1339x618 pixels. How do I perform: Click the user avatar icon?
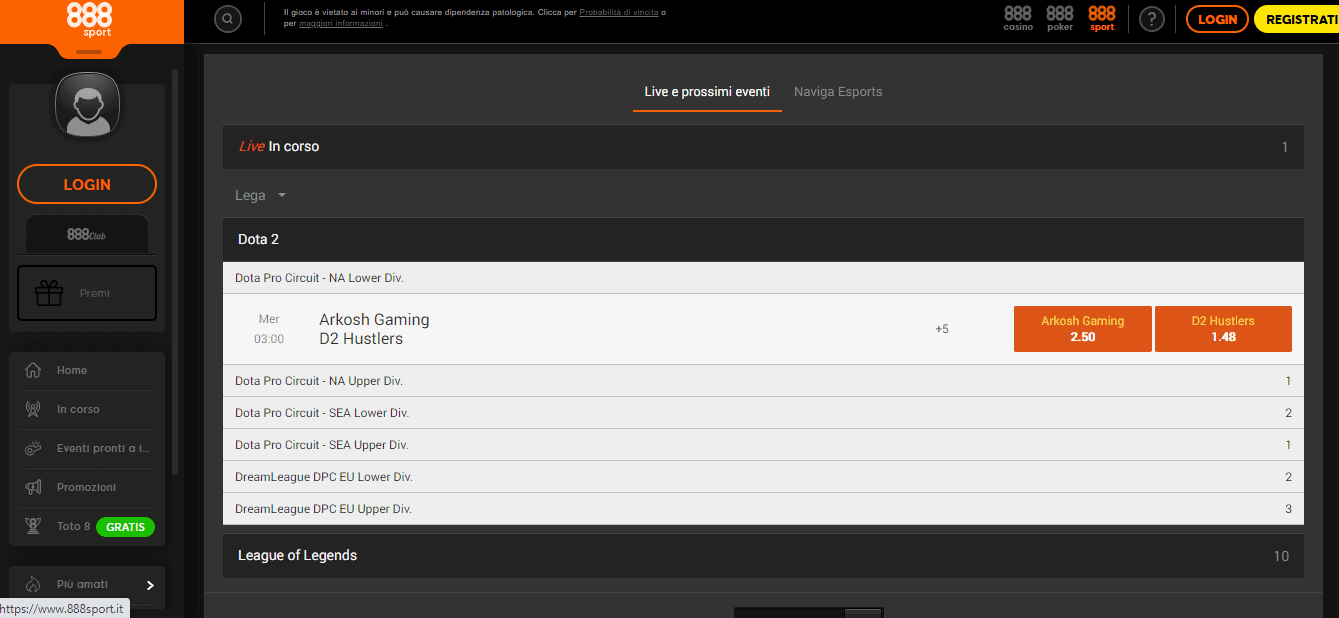(89, 104)
